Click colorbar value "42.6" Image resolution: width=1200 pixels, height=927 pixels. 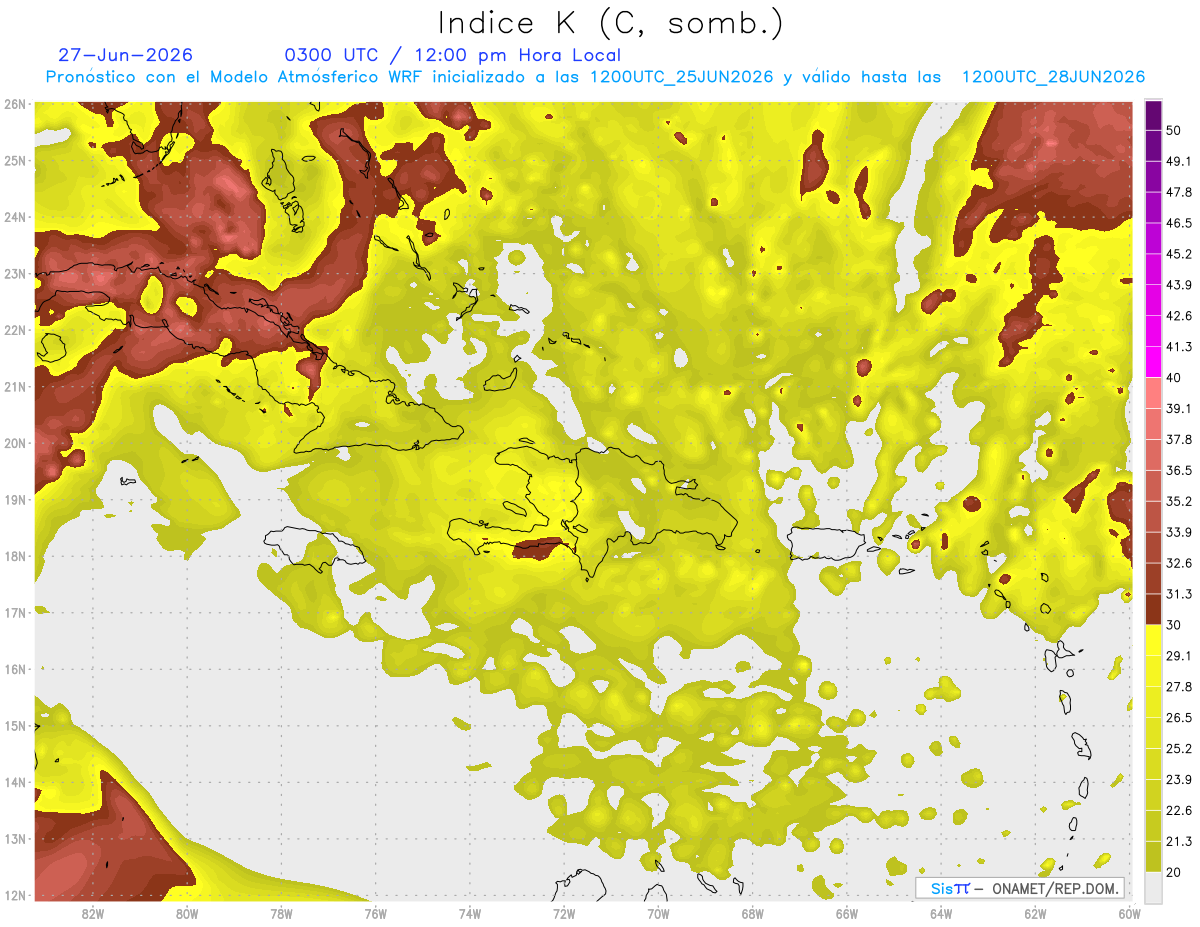[x=1179, y=316]
